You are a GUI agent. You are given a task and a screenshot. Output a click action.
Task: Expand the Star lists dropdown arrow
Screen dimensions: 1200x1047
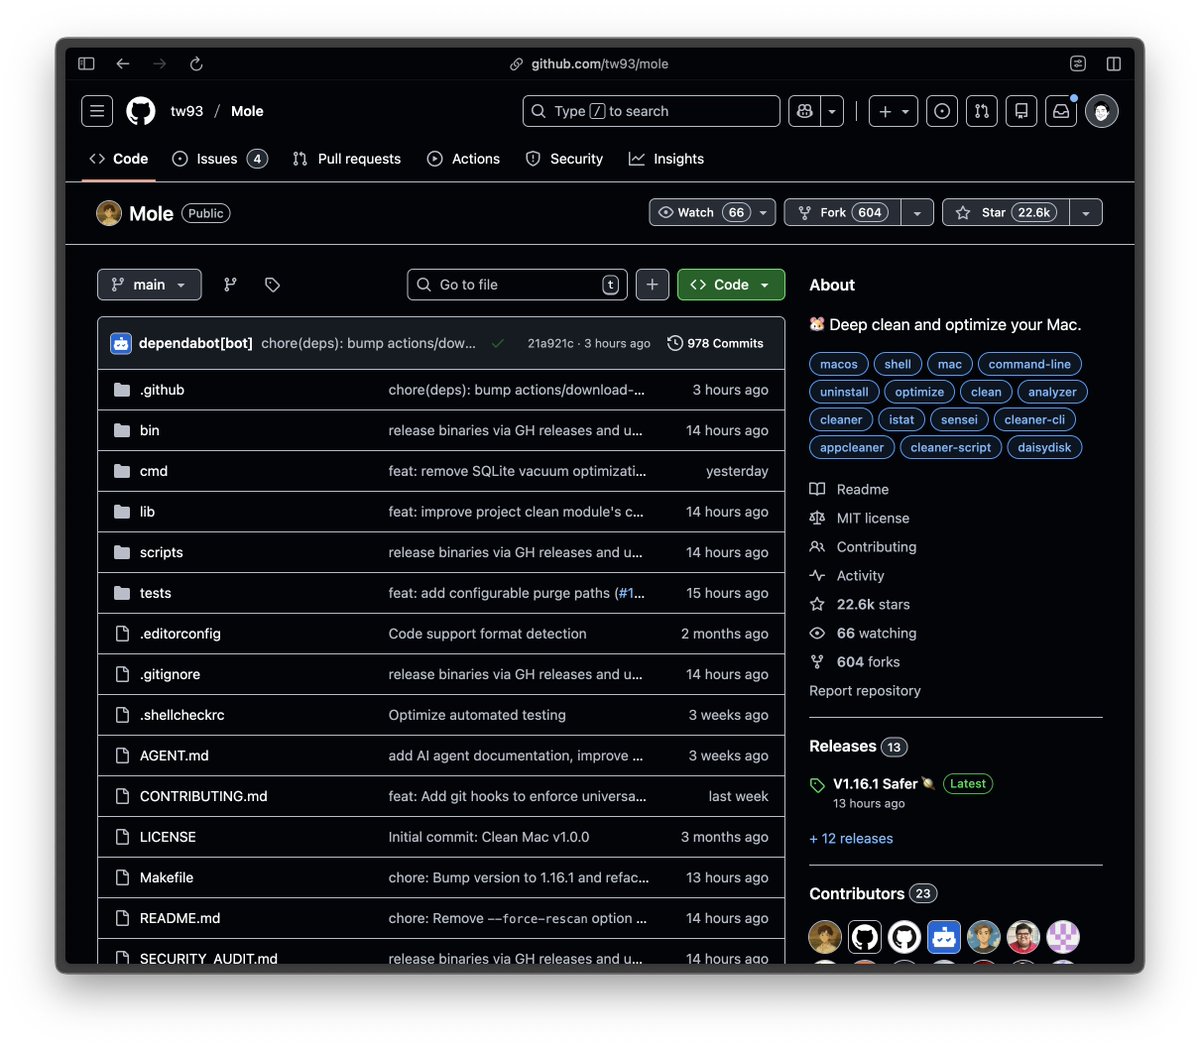1086,212
